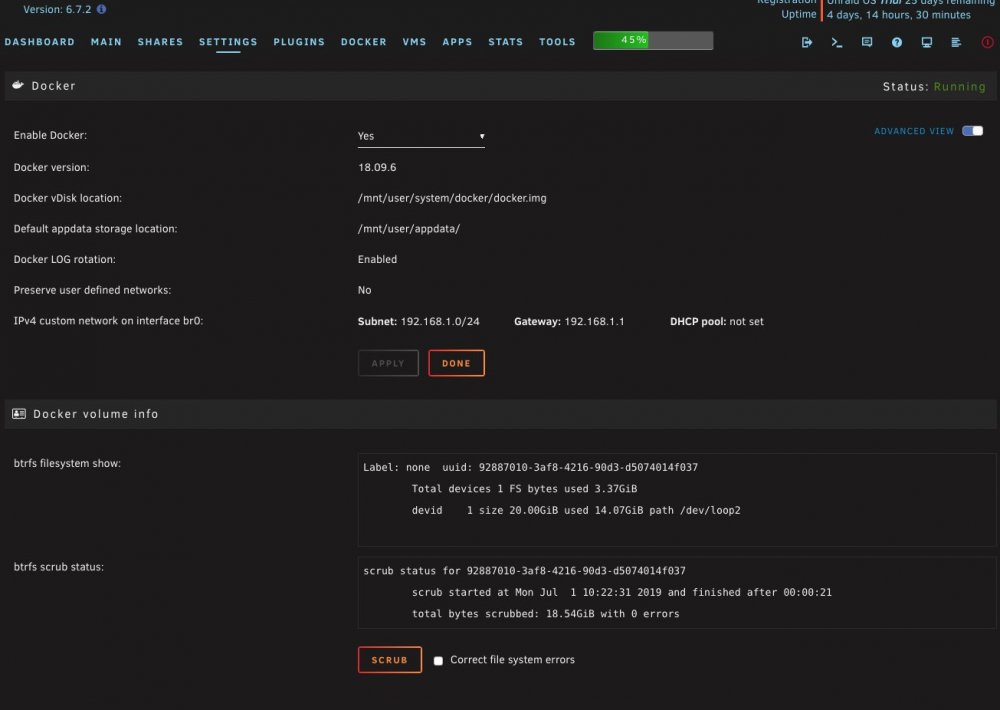Open the Tools tab

click(557, 42)
